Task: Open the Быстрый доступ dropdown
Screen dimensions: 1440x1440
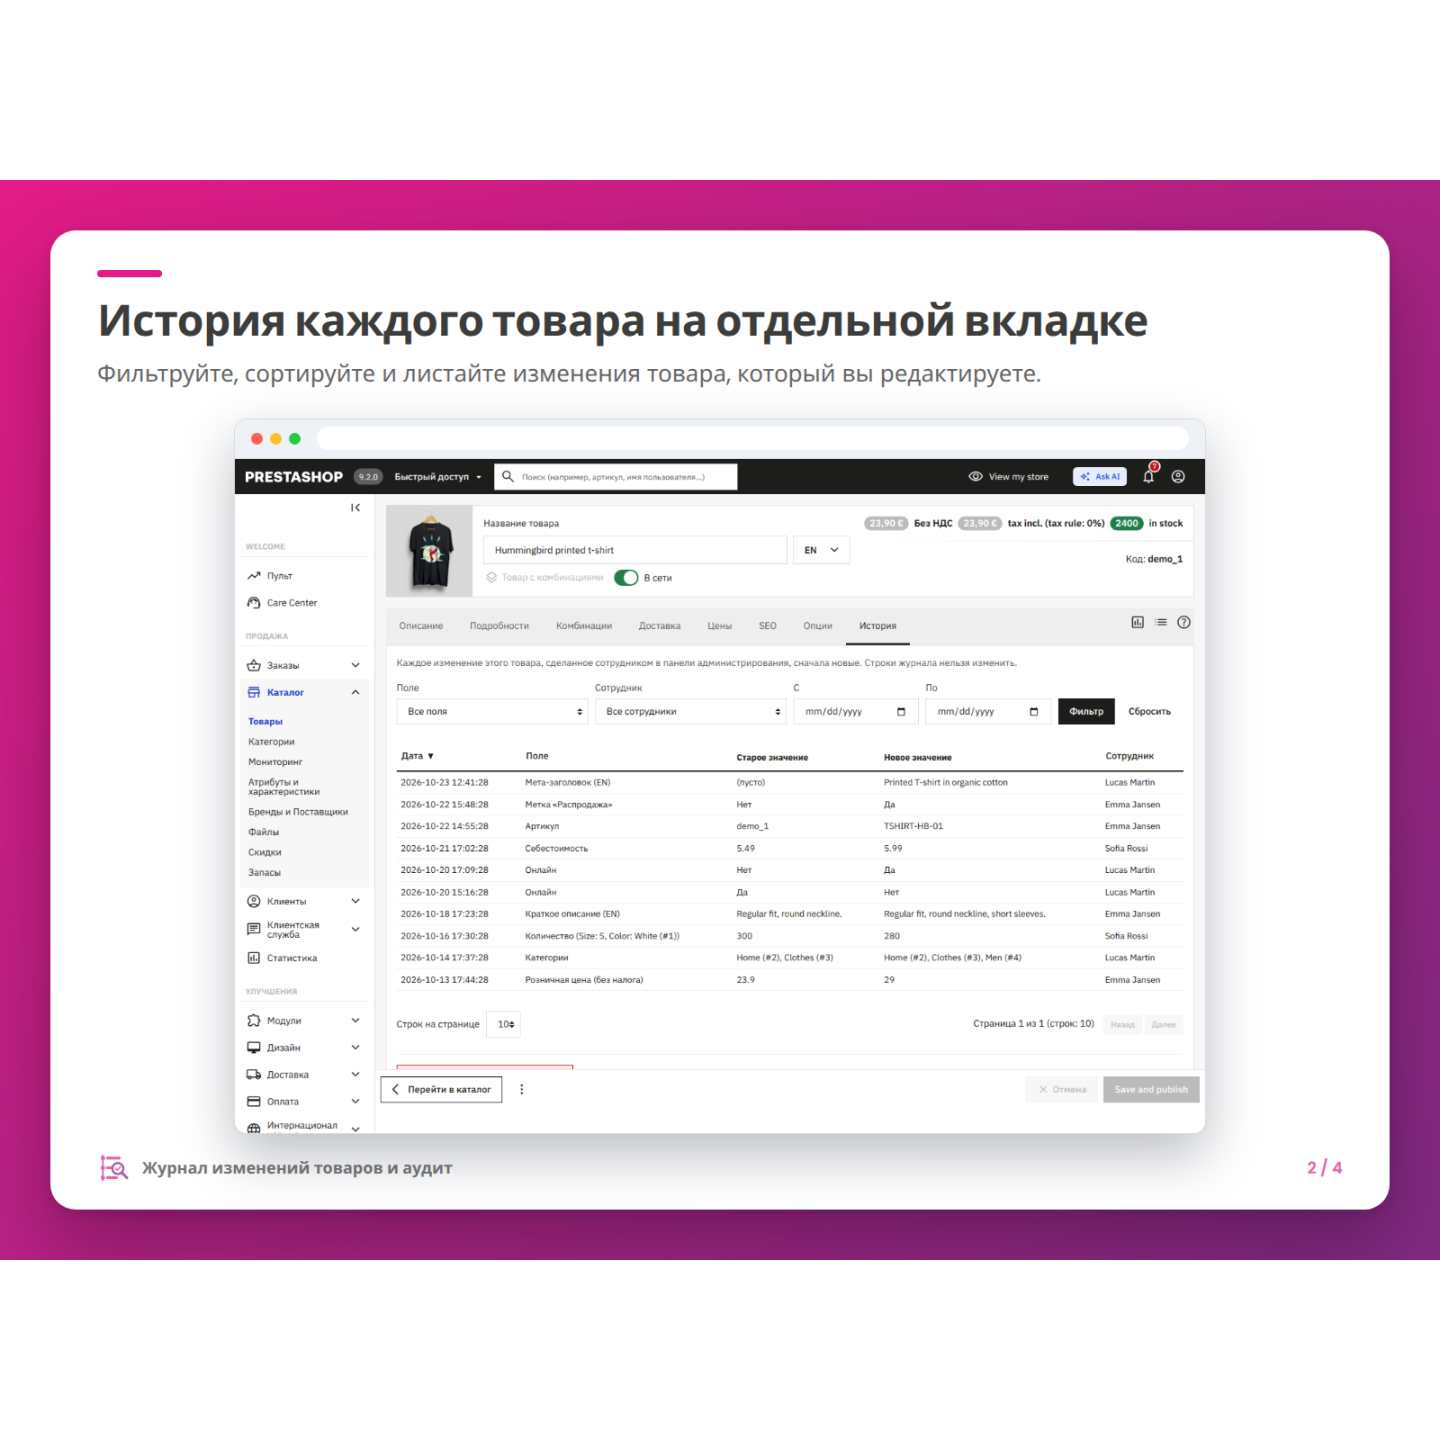Action: tap(438, 477)
